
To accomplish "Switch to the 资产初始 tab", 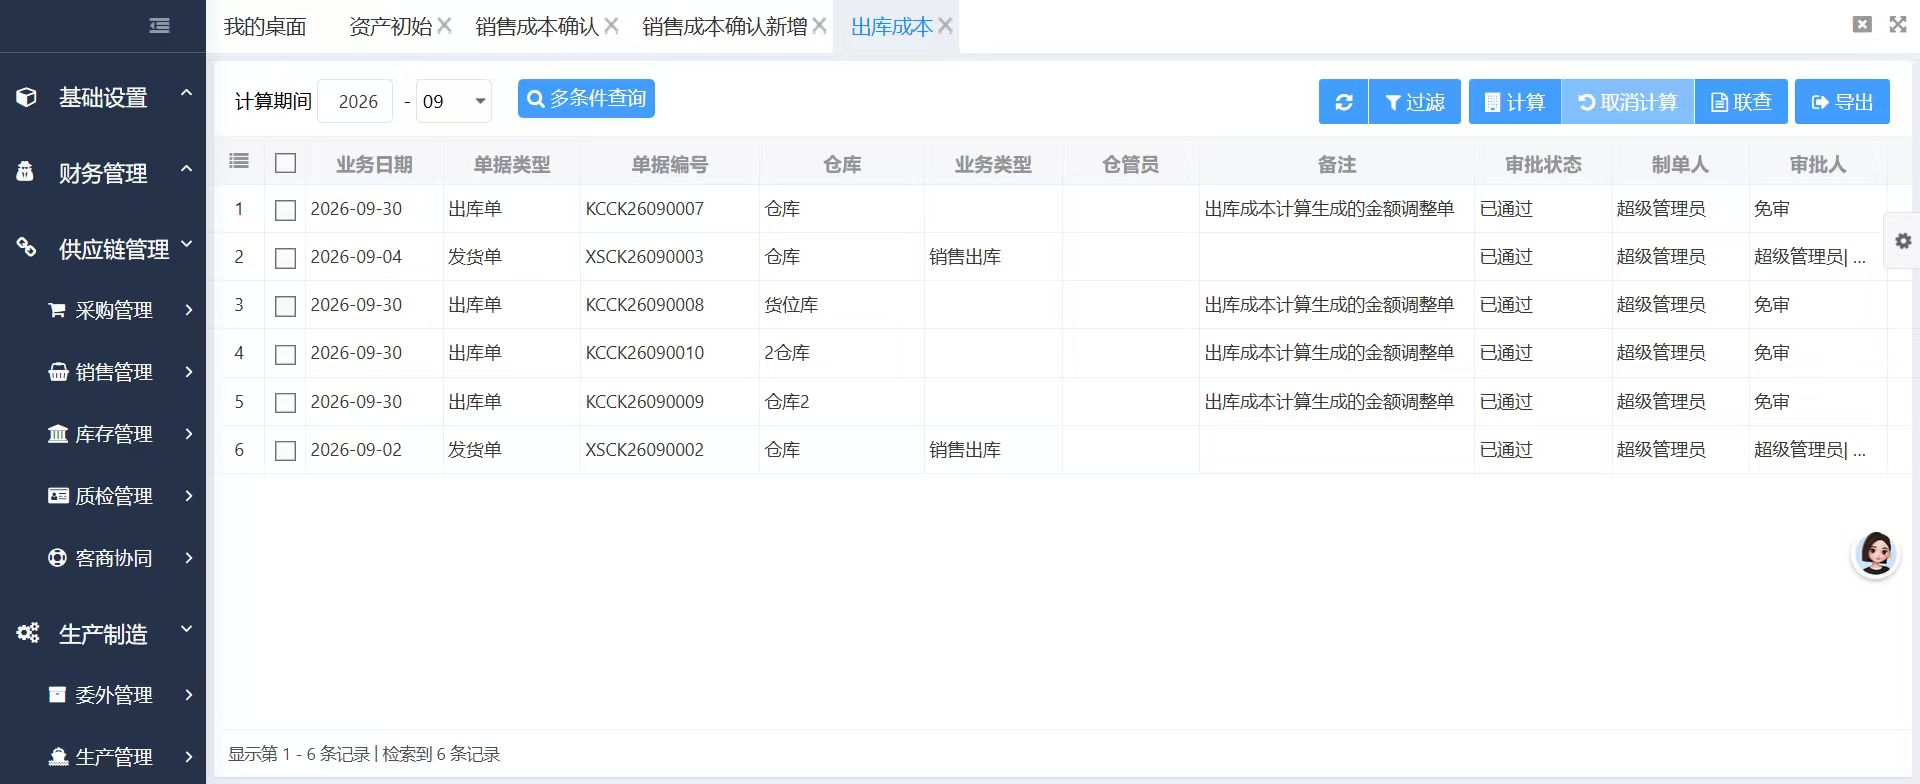I will tap(390, 27).
